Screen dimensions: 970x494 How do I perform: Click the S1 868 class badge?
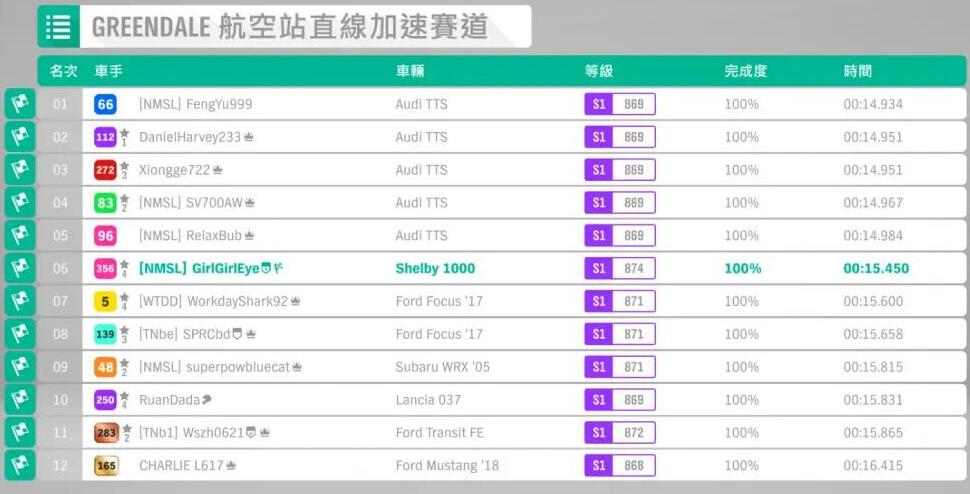620,465
